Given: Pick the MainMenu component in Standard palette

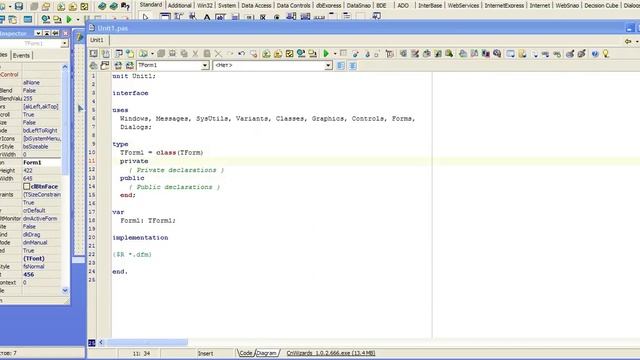Looking at the screenshot, I should click(178, 17).
